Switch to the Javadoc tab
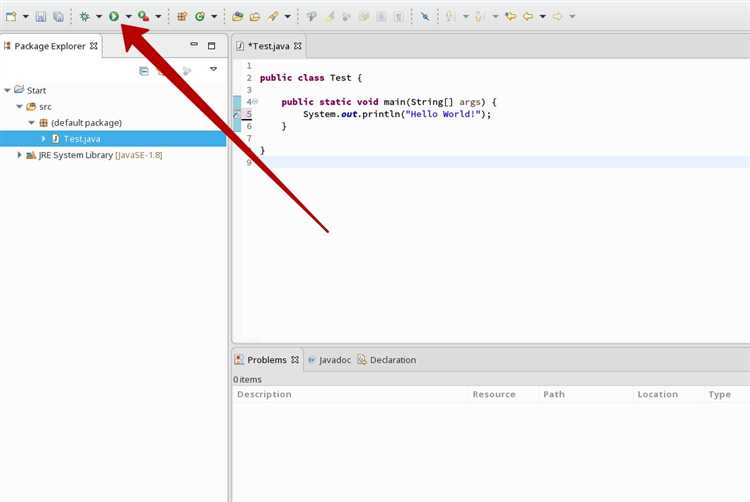This screenshot has width=750, height=502. point(334,360)
